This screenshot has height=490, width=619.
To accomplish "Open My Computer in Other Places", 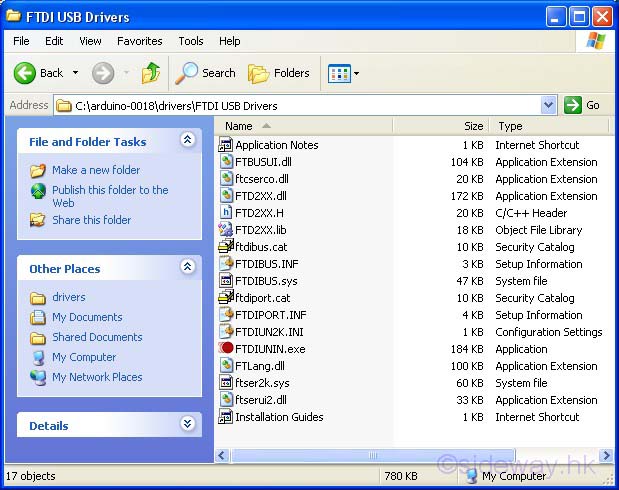I will (x=84, y=357).
